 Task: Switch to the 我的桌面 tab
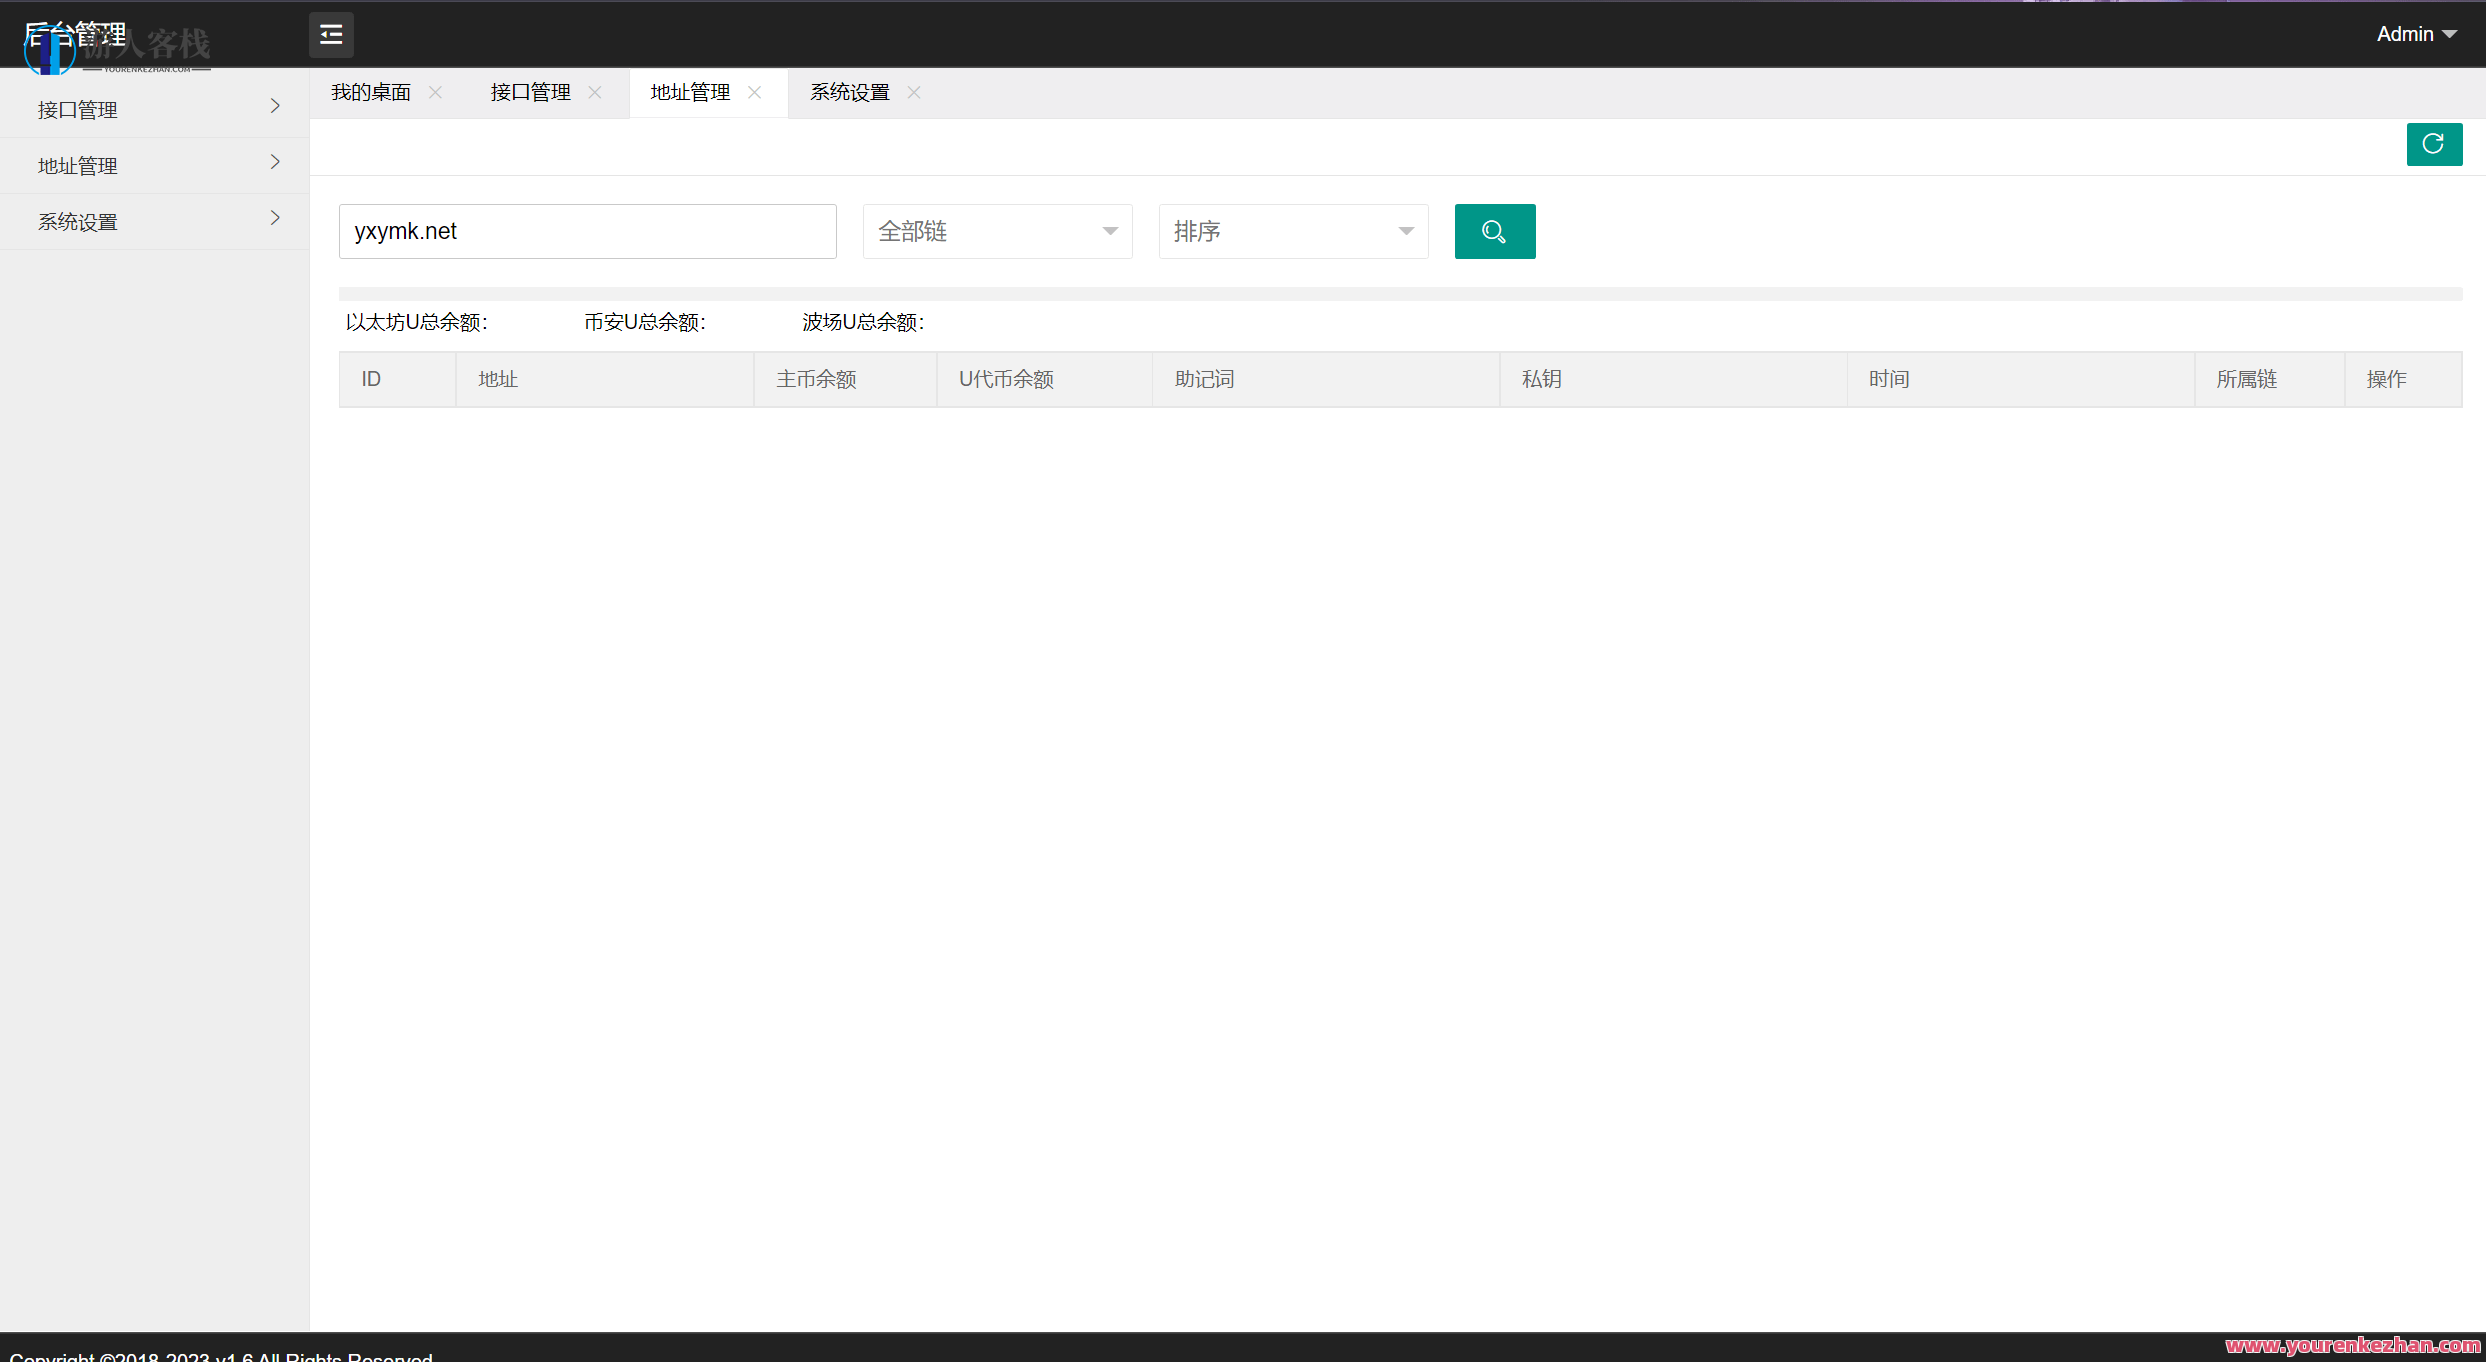[x=371, y=92]
